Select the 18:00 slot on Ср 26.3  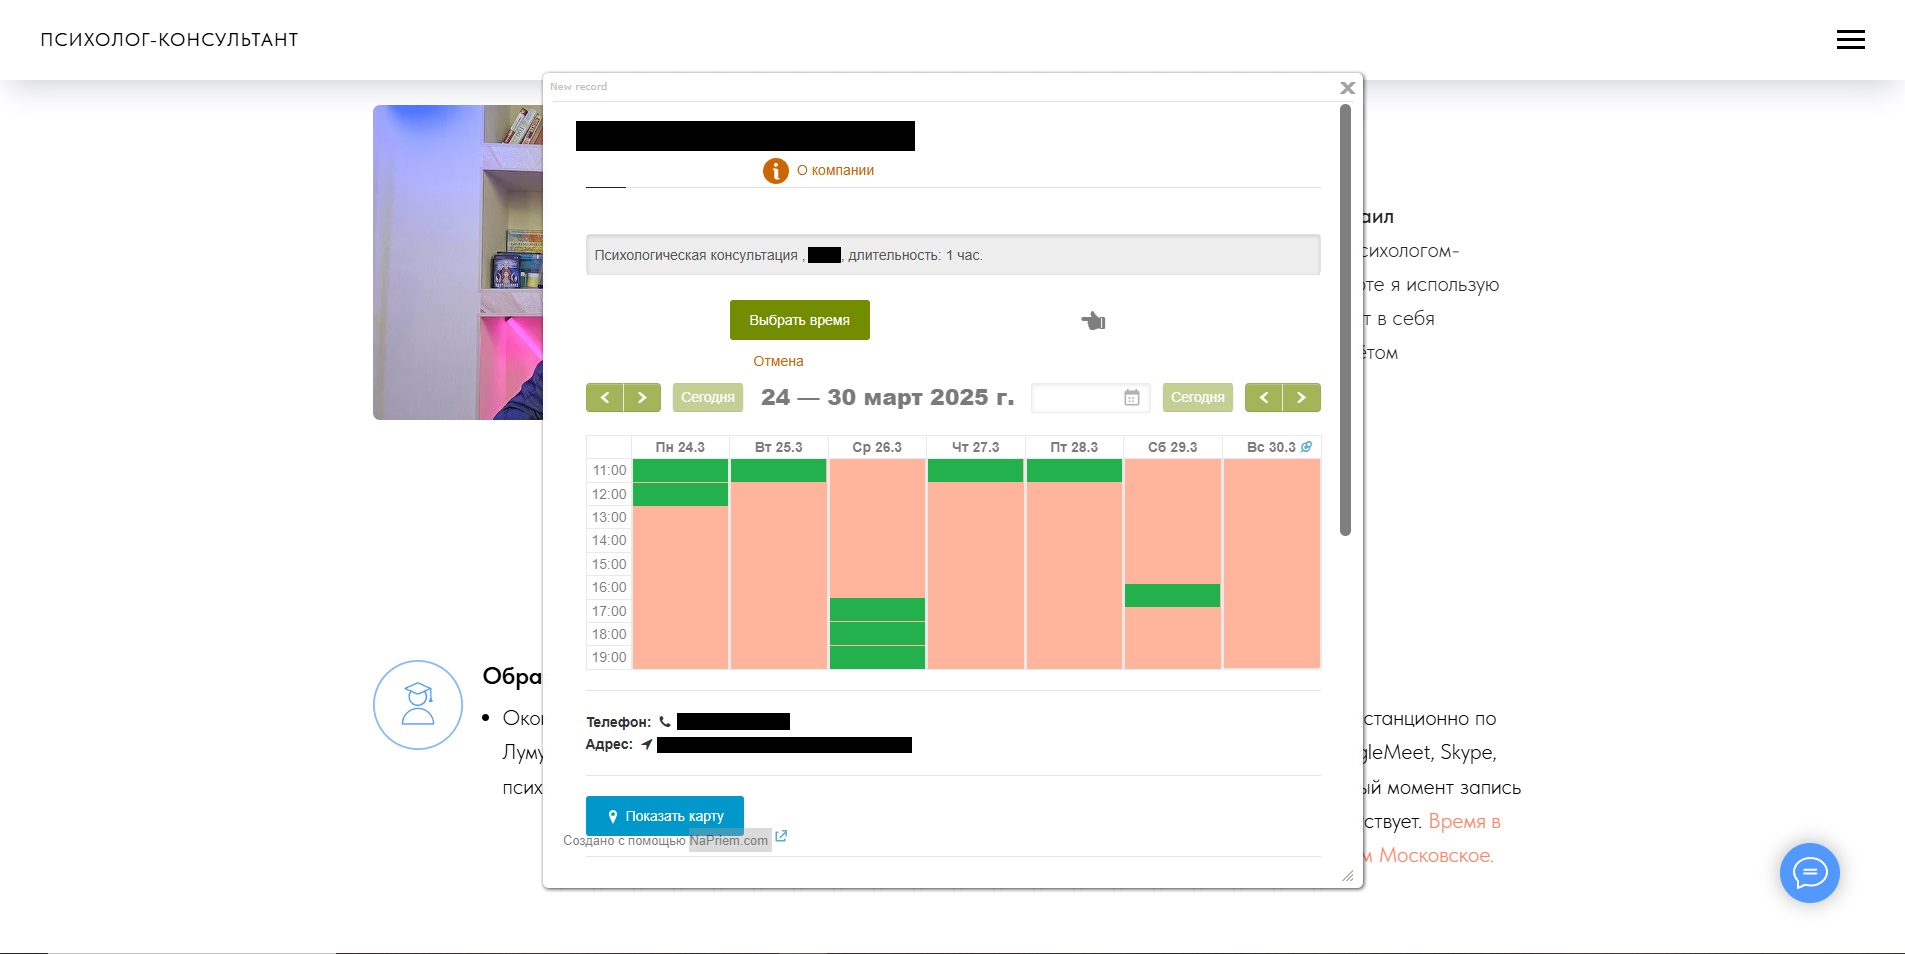click(x=877, y=633)
